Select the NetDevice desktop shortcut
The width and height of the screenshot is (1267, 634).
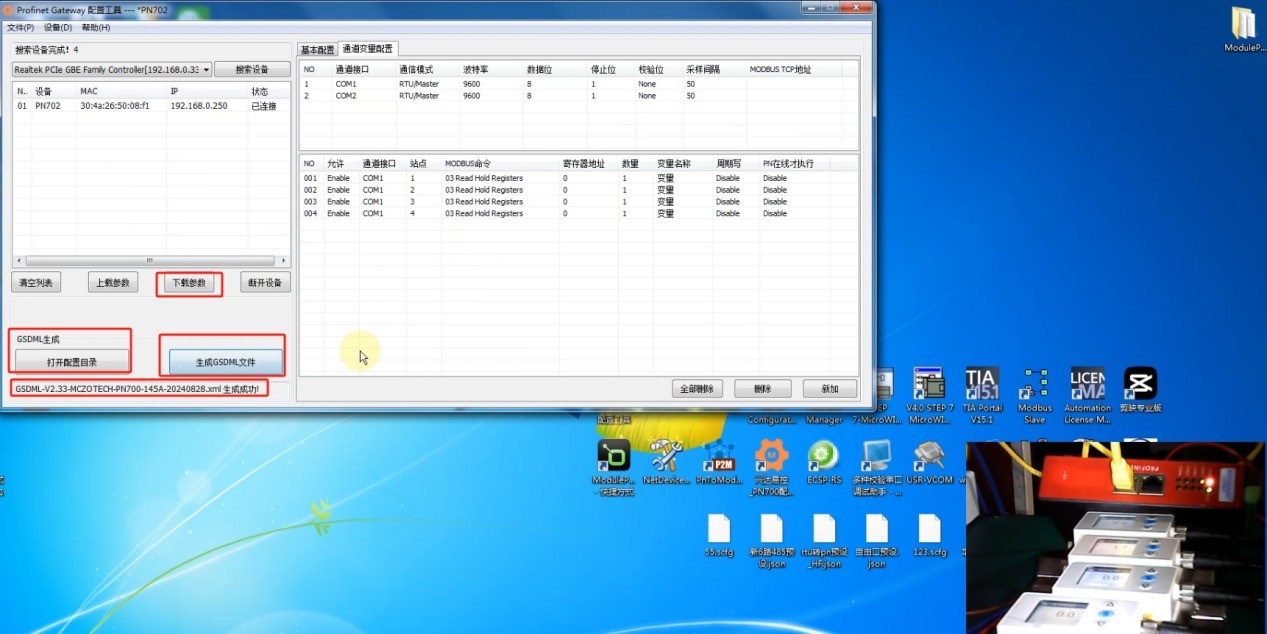(666, 464)
